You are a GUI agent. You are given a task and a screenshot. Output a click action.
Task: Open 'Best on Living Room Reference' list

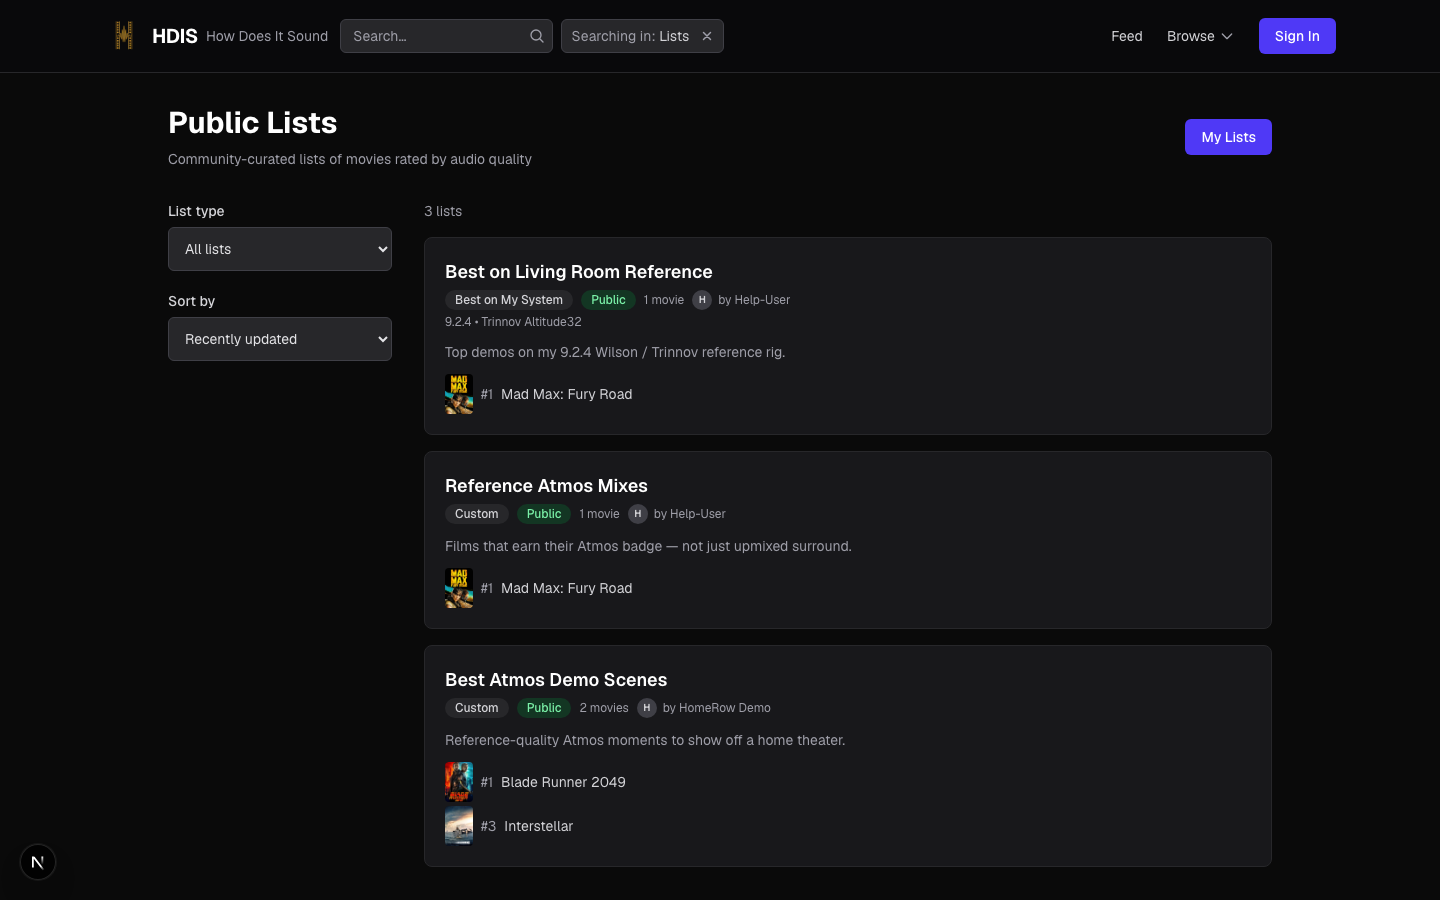[x=579, y=272]
